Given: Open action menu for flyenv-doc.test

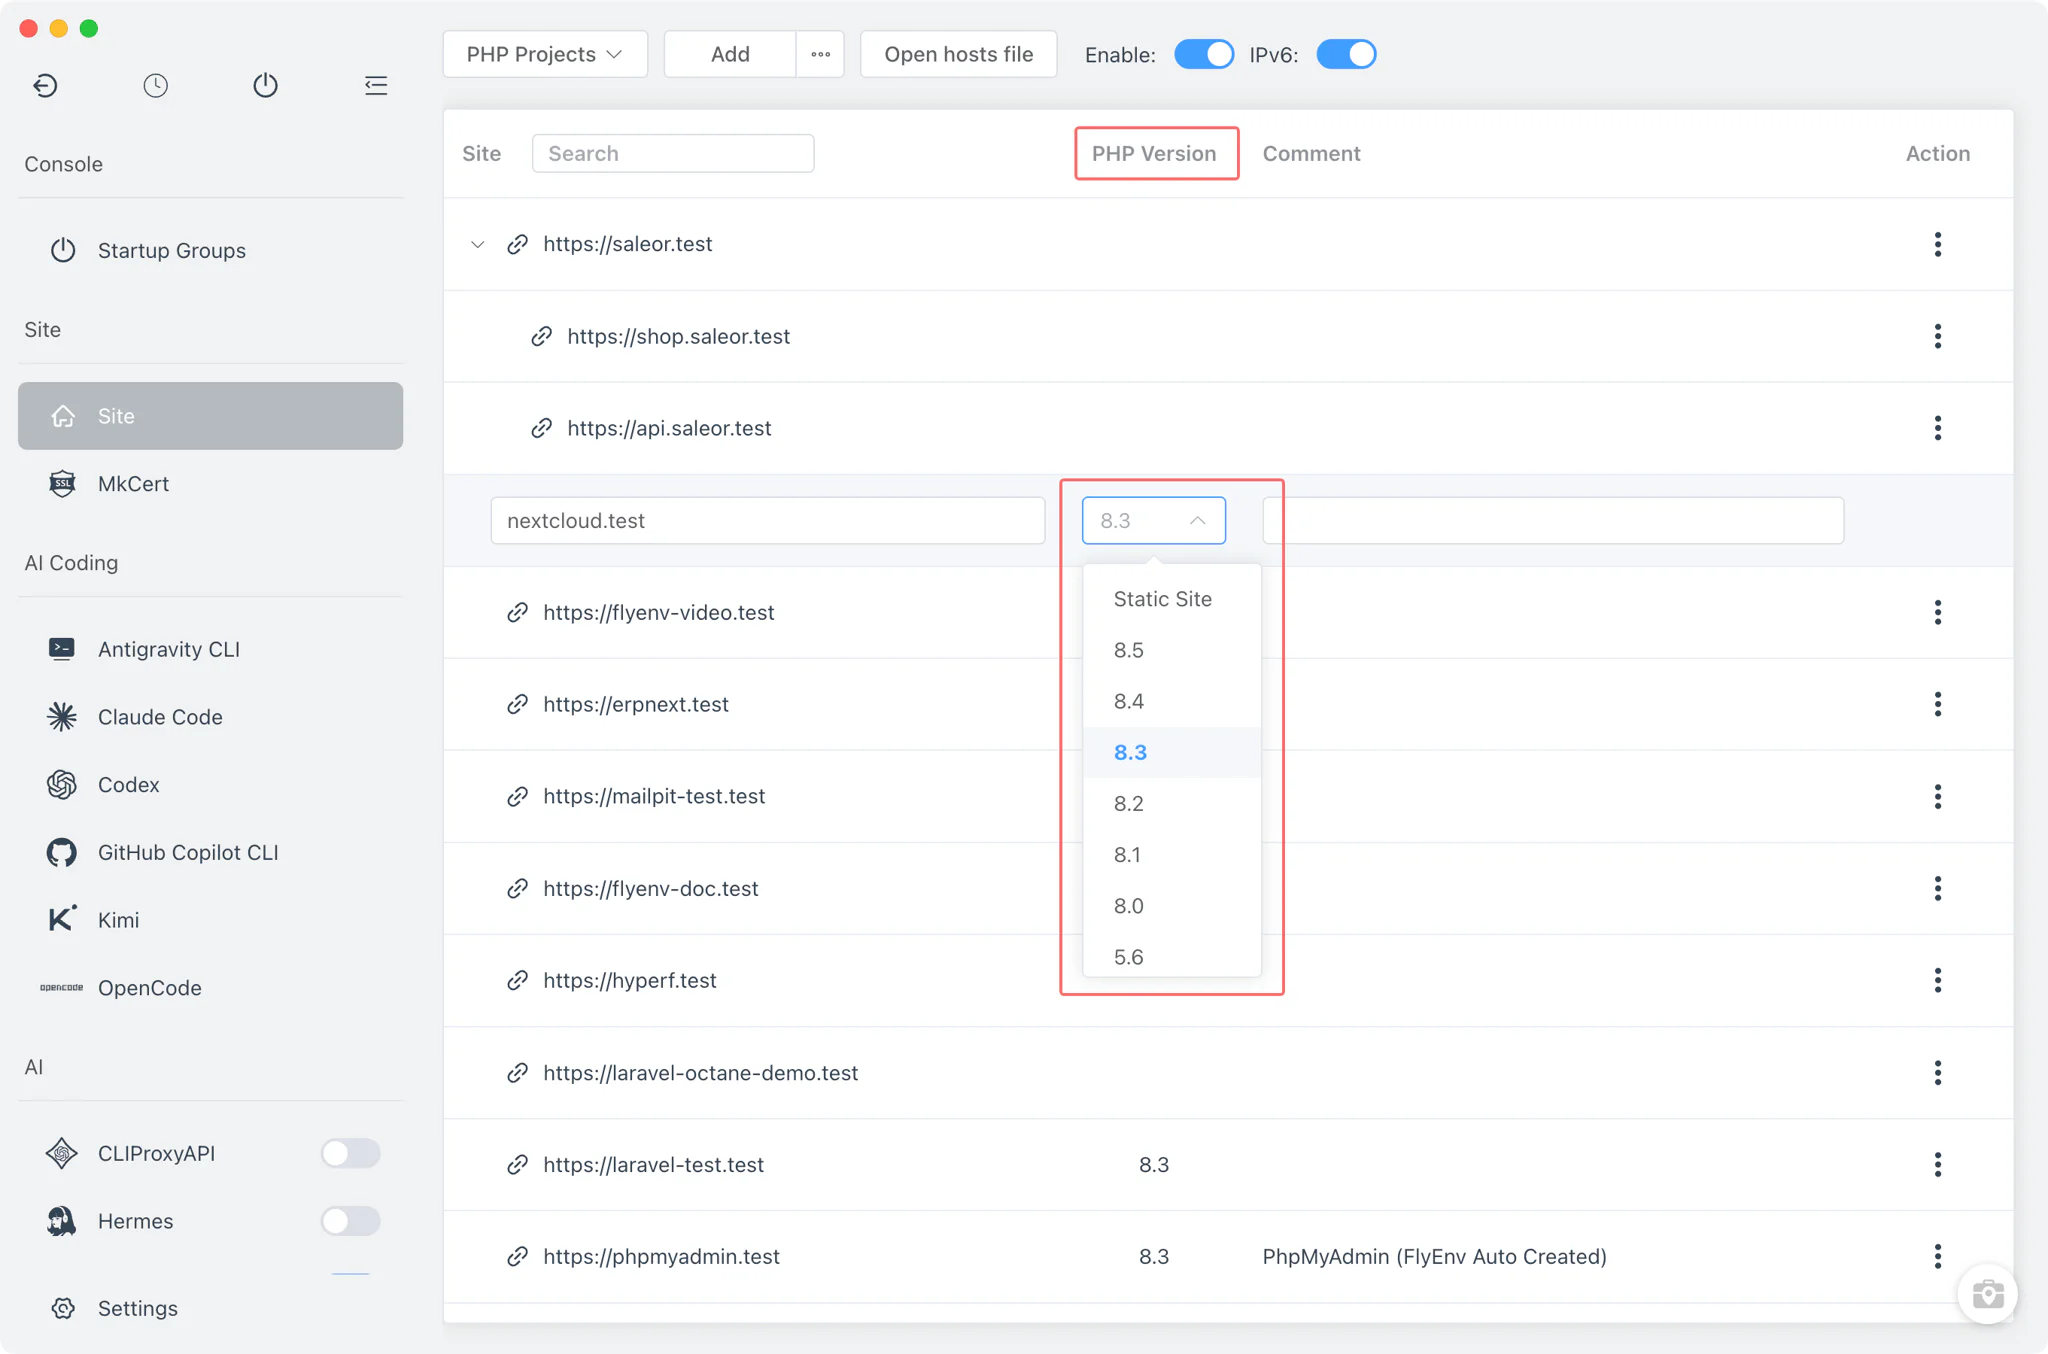Looking at the screenshot, I should (1937, 888).
